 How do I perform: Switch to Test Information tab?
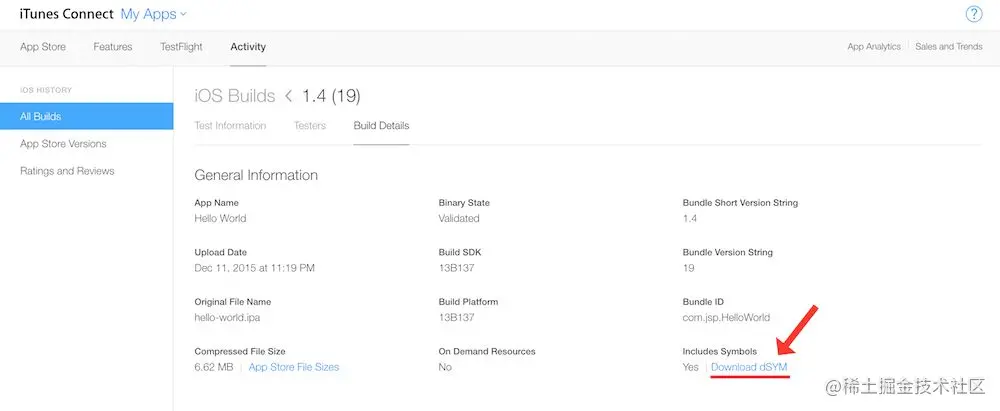pos(230,126)
